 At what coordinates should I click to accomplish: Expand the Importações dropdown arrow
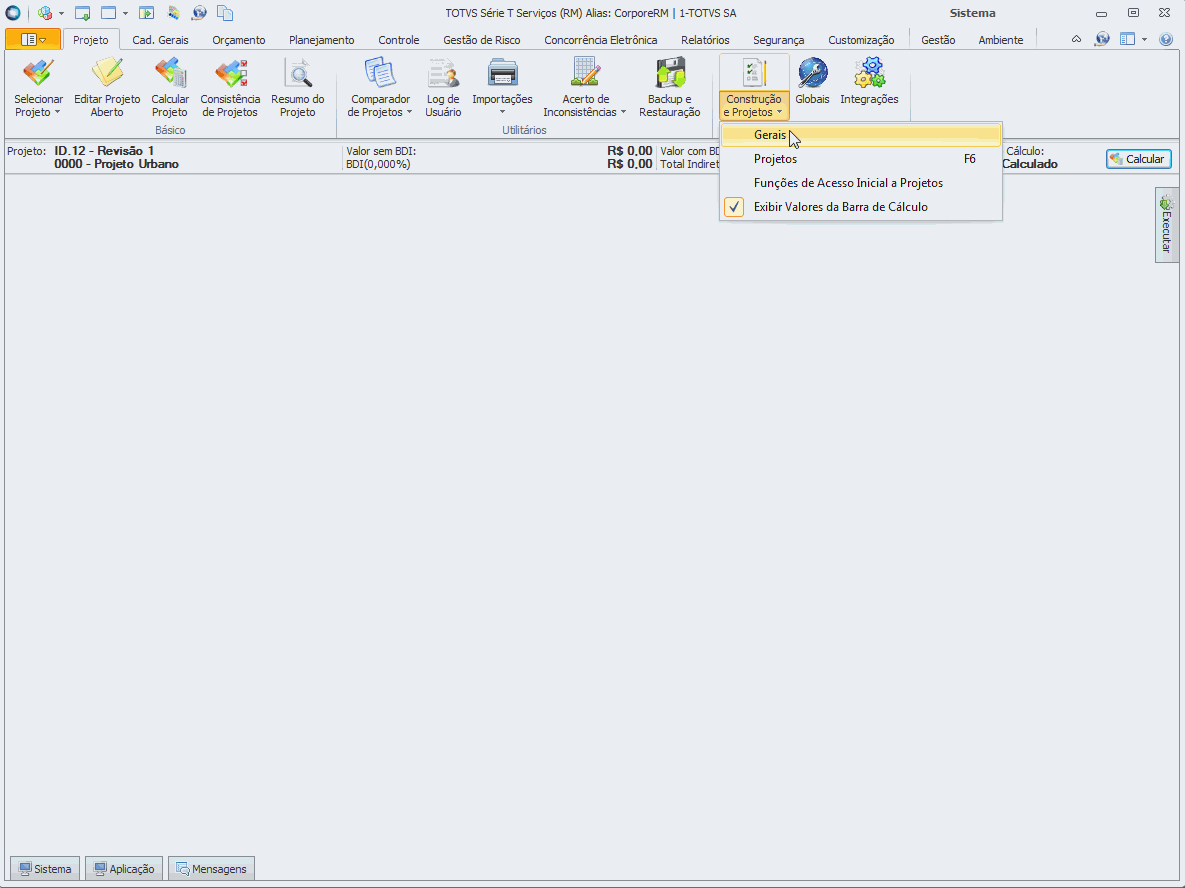(502, 113)
